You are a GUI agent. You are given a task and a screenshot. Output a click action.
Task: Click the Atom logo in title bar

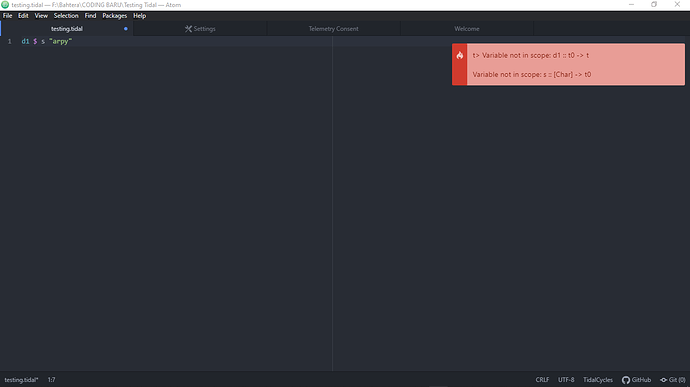5,5
